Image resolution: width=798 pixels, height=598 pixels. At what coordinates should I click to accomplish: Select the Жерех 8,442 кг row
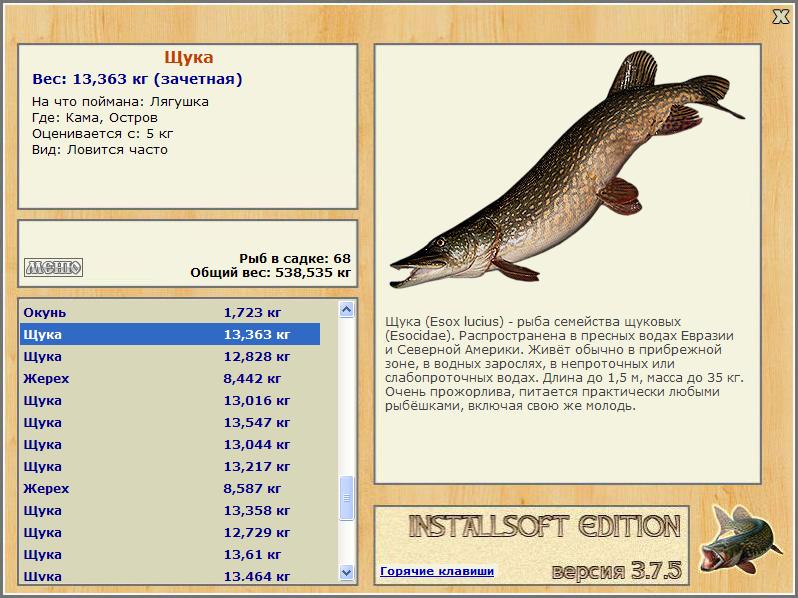[x=170, y=378]
